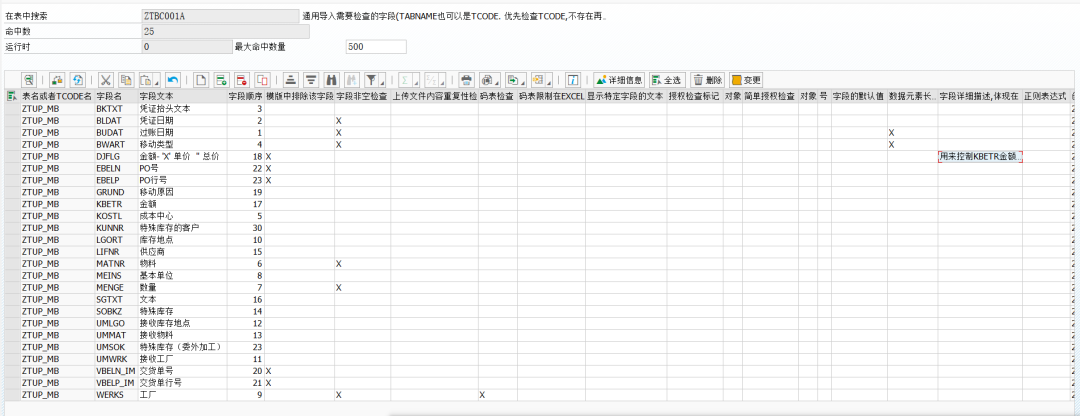Click the 字段名 column header
This screenshot has height=416, width=1080.
click(116, 97)
